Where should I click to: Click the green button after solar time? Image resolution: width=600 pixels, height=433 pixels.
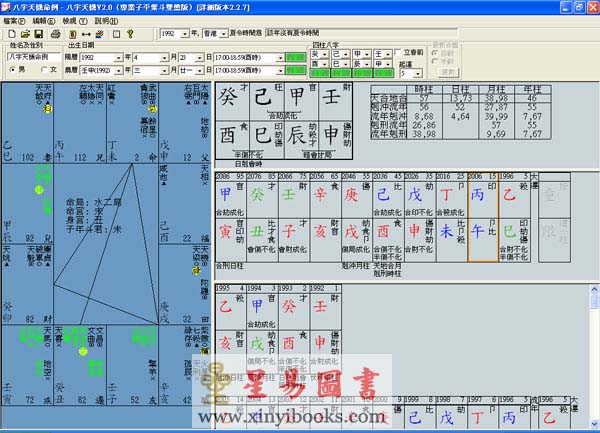[295, 58]
